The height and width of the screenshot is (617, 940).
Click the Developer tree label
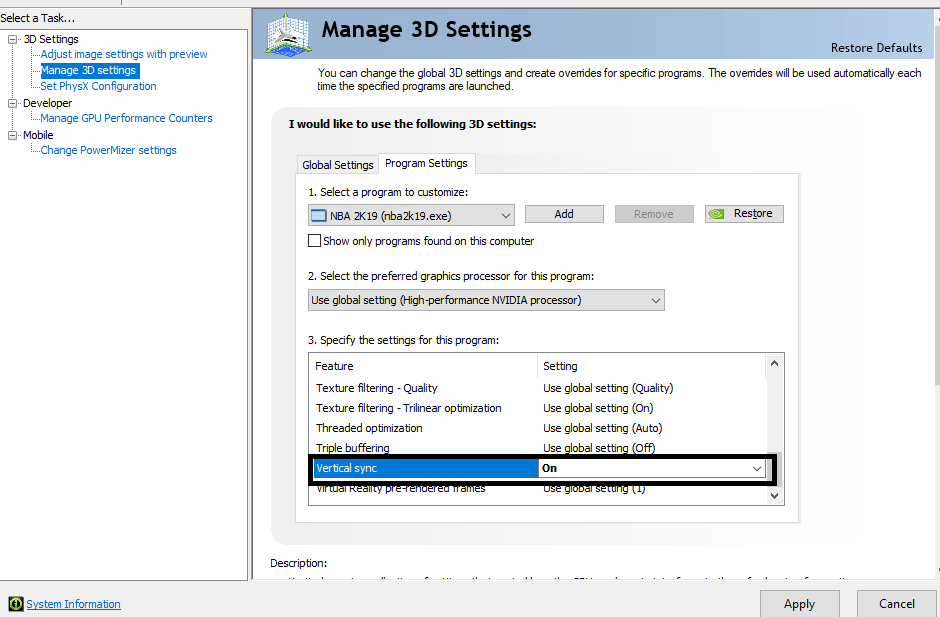47,103
